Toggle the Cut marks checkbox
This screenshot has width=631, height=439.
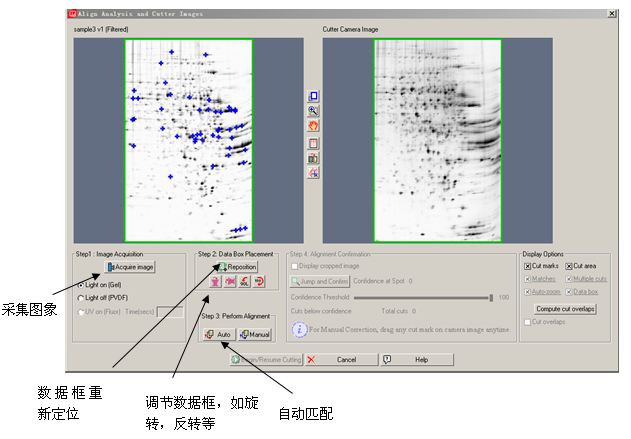click(x=528, y=266)
